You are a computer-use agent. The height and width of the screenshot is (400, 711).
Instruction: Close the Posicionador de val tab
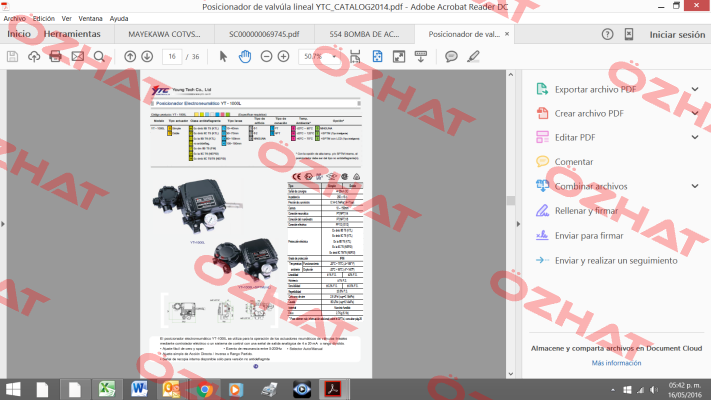[x=507, y=34]
